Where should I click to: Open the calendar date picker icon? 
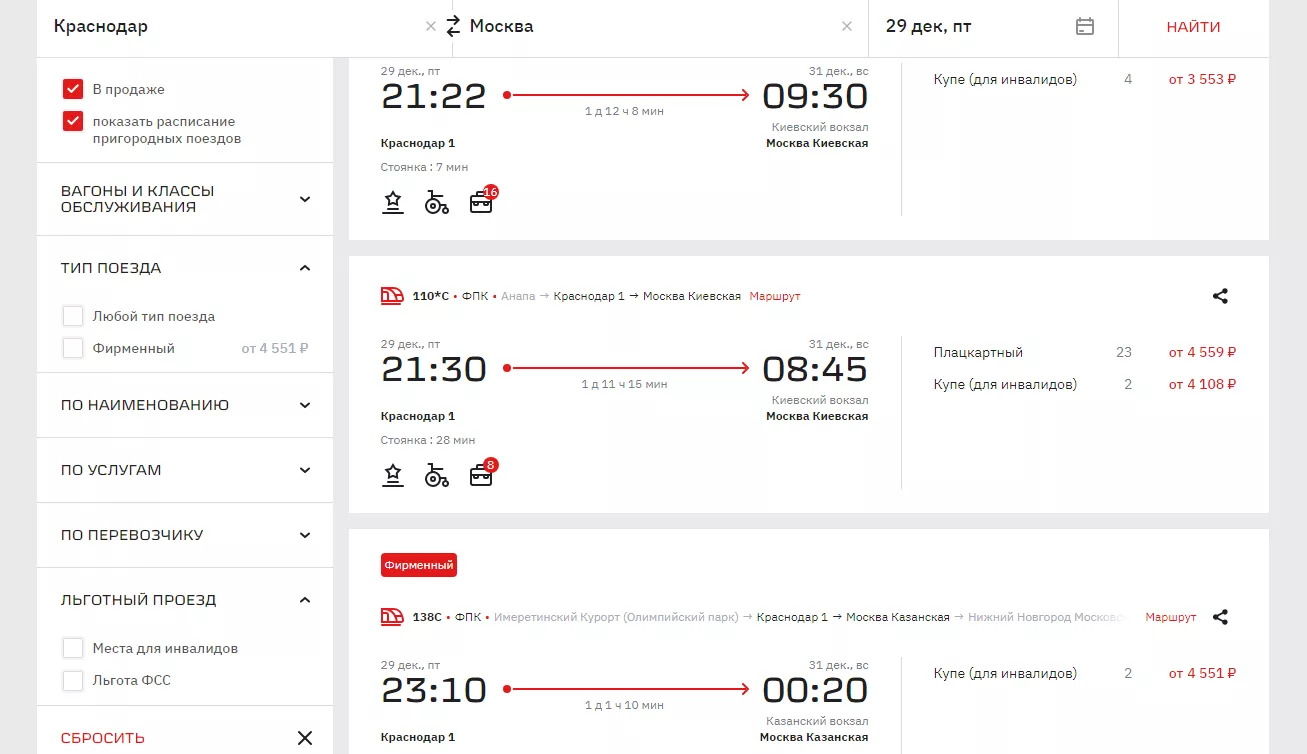(1085, 26)
